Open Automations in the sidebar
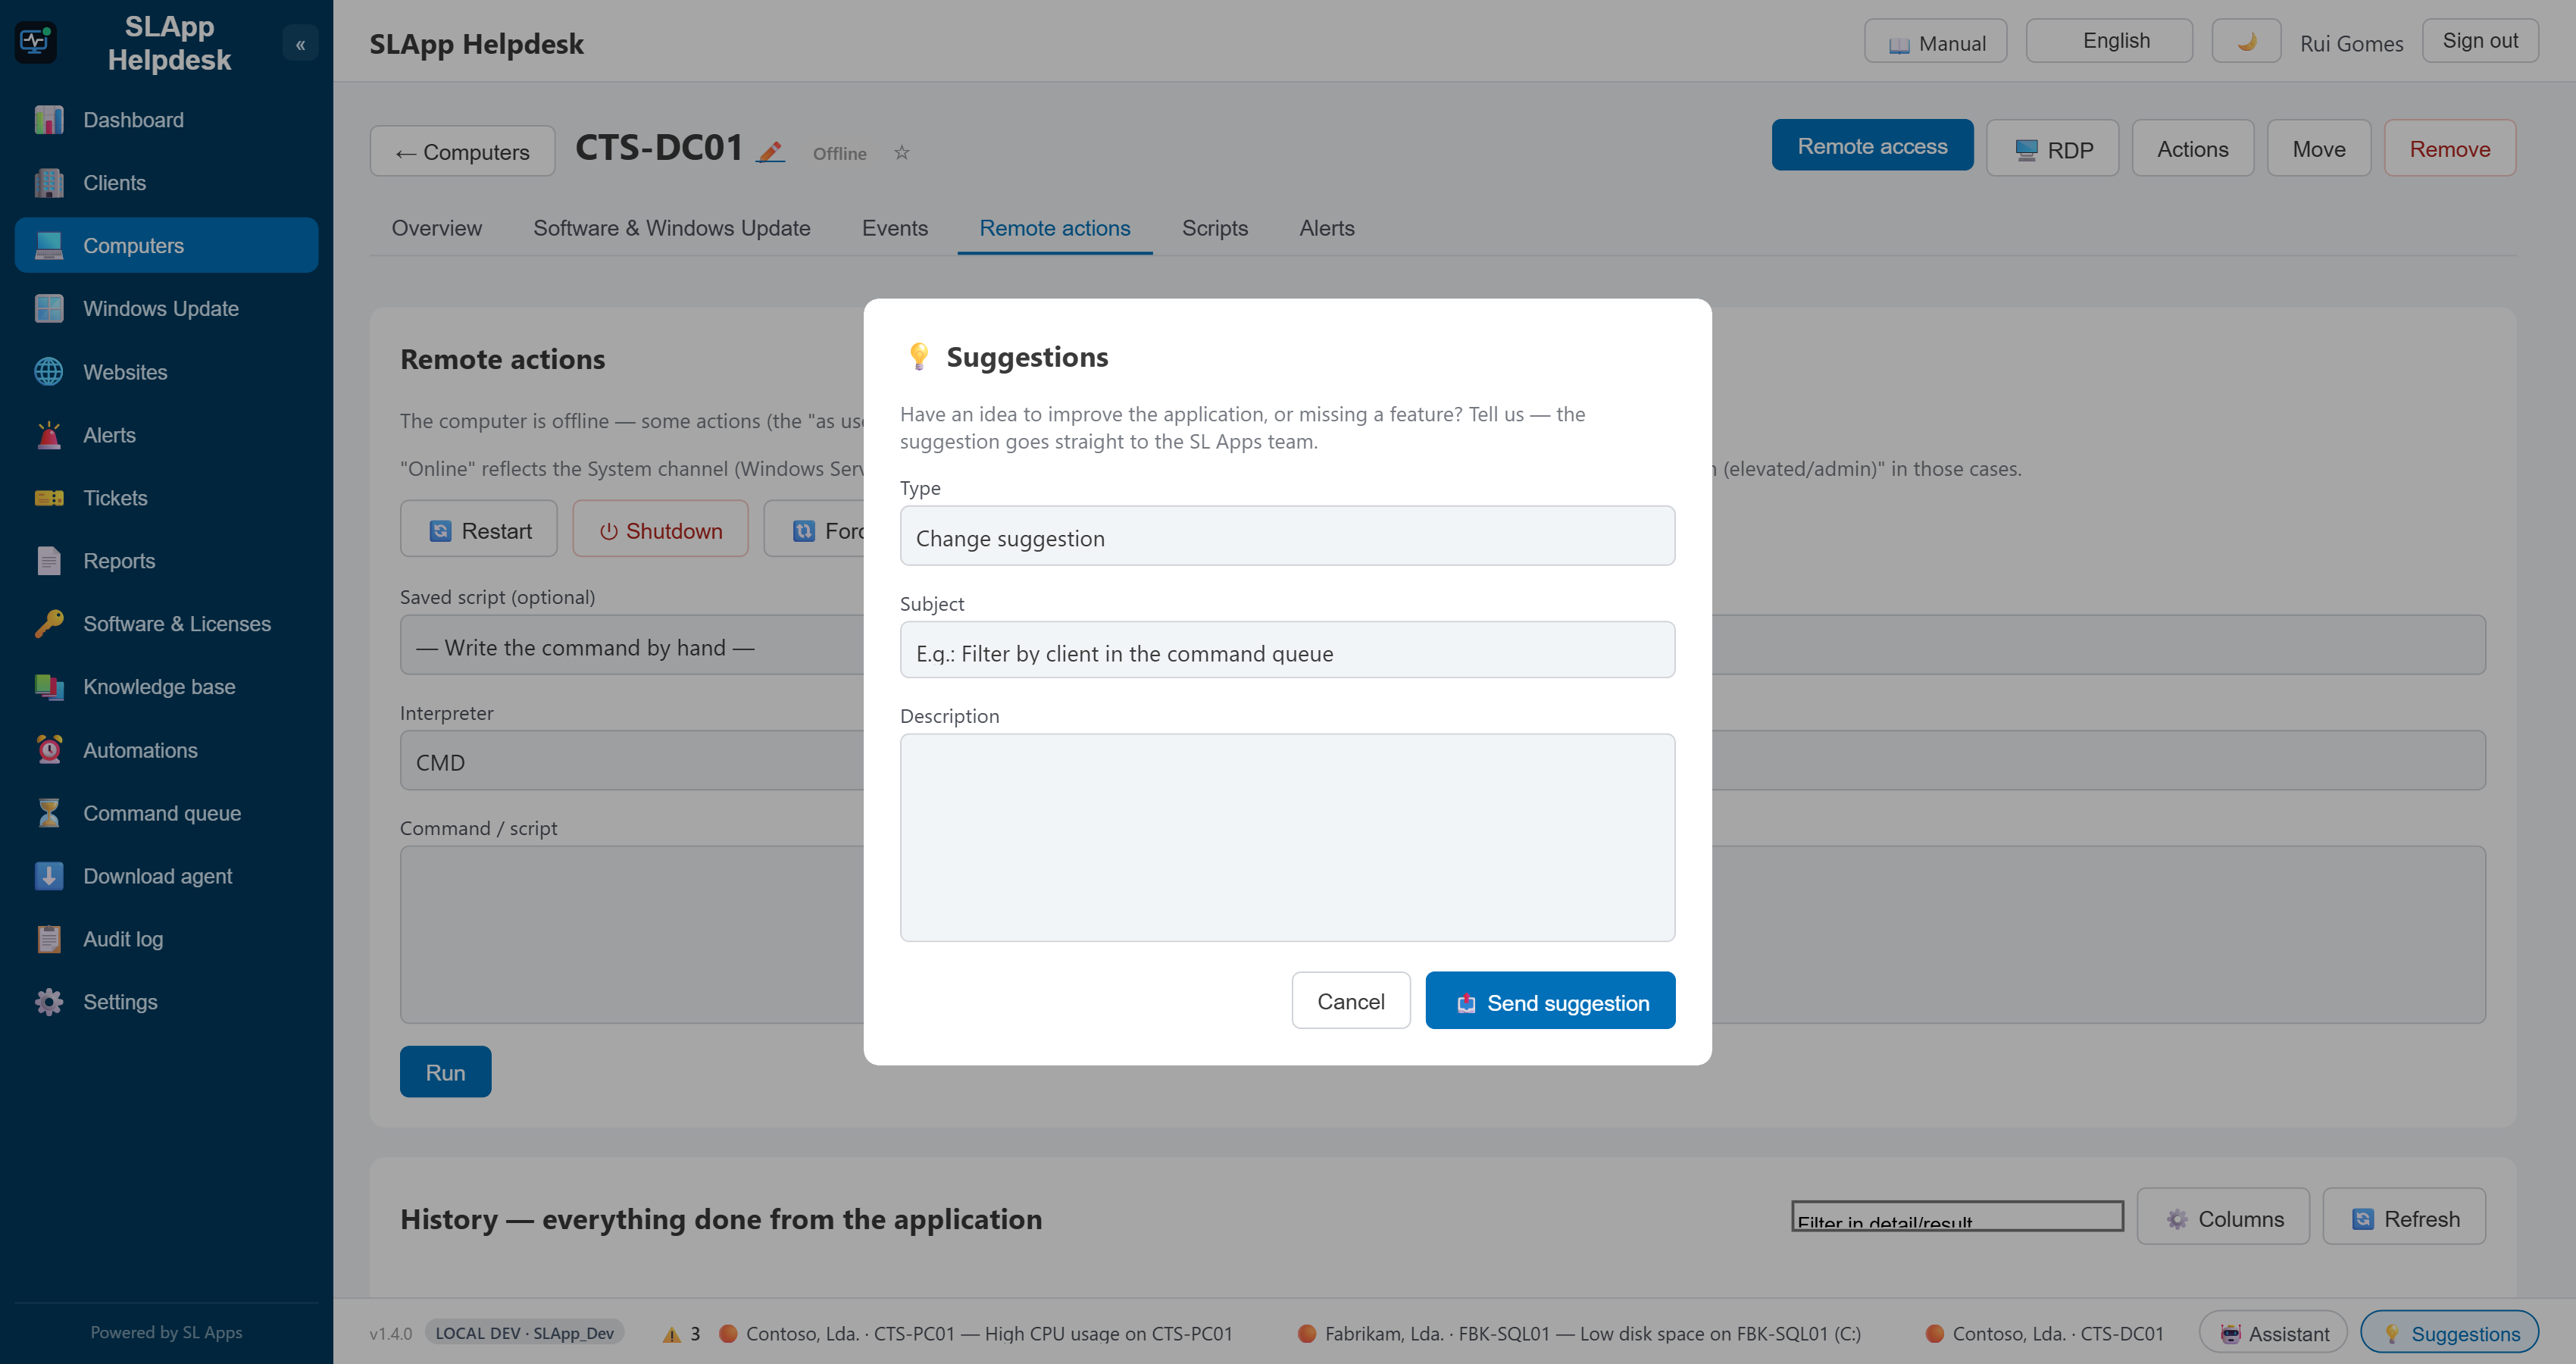The image size is (2576, 1364). point(166,750)
